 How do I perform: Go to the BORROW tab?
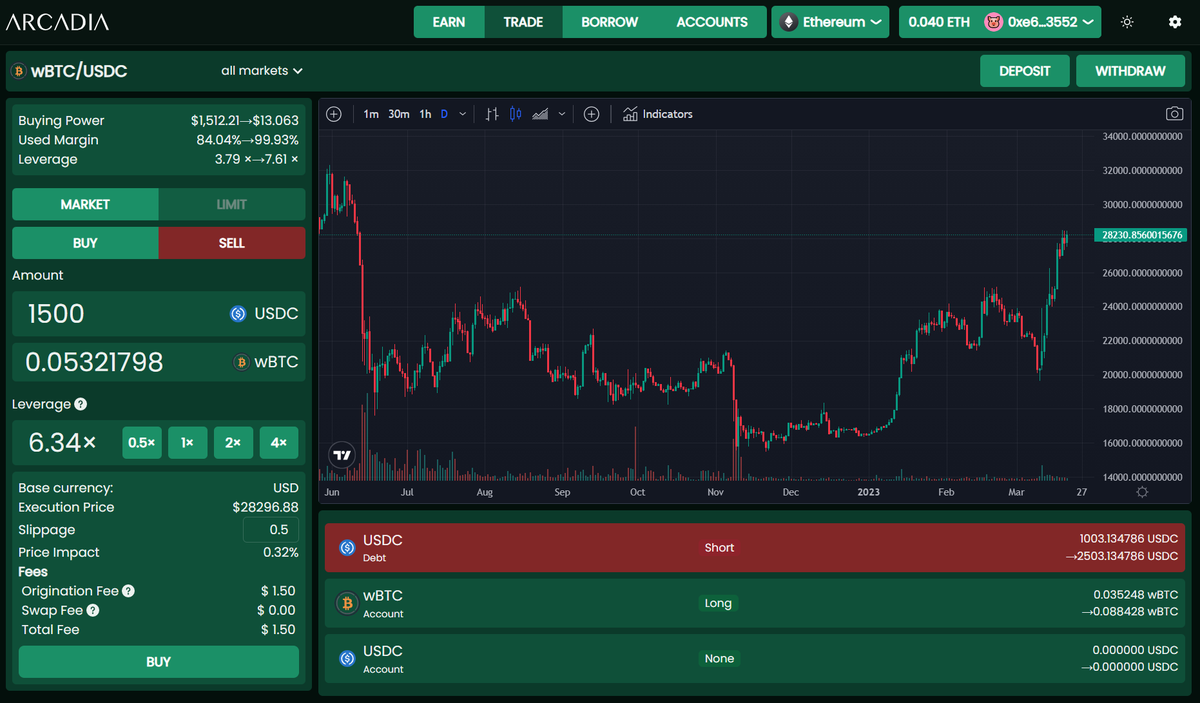tap(609, 22)
